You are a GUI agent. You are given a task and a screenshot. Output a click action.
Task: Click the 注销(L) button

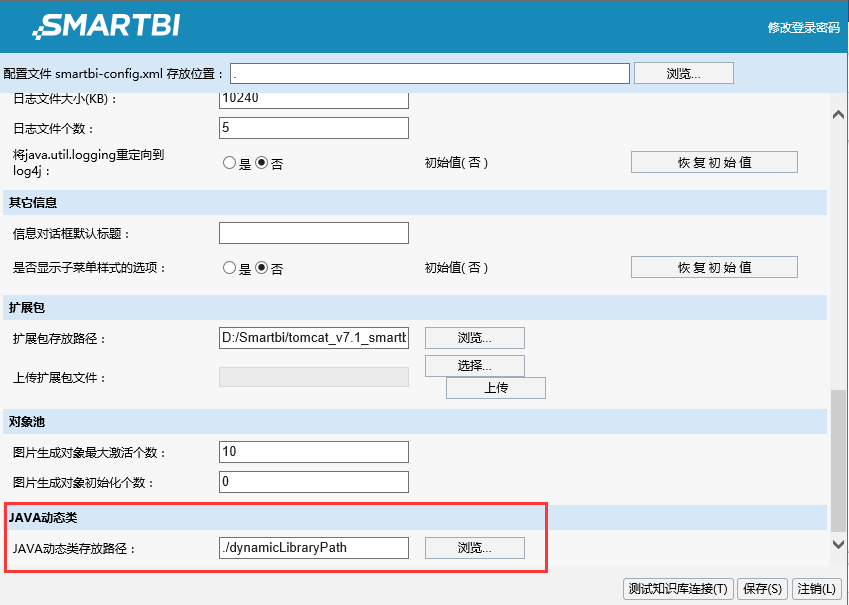(x=817, y=588)
